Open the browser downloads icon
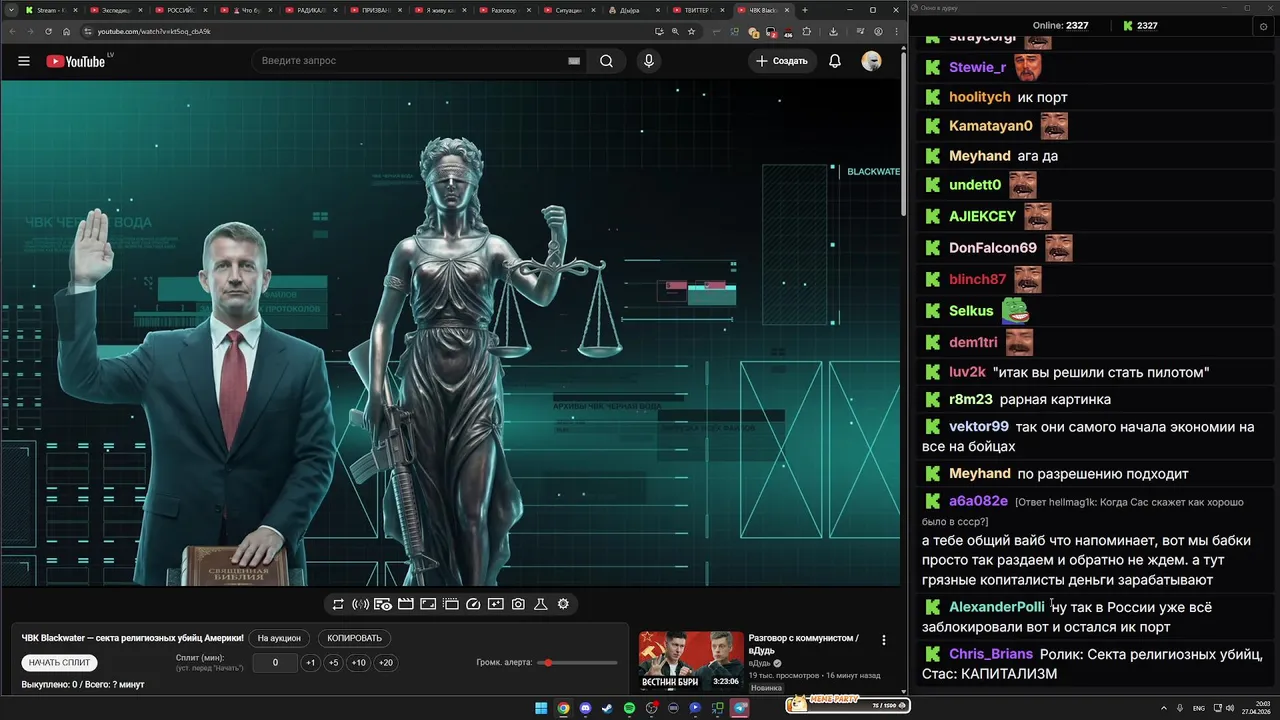 point(833,31)
